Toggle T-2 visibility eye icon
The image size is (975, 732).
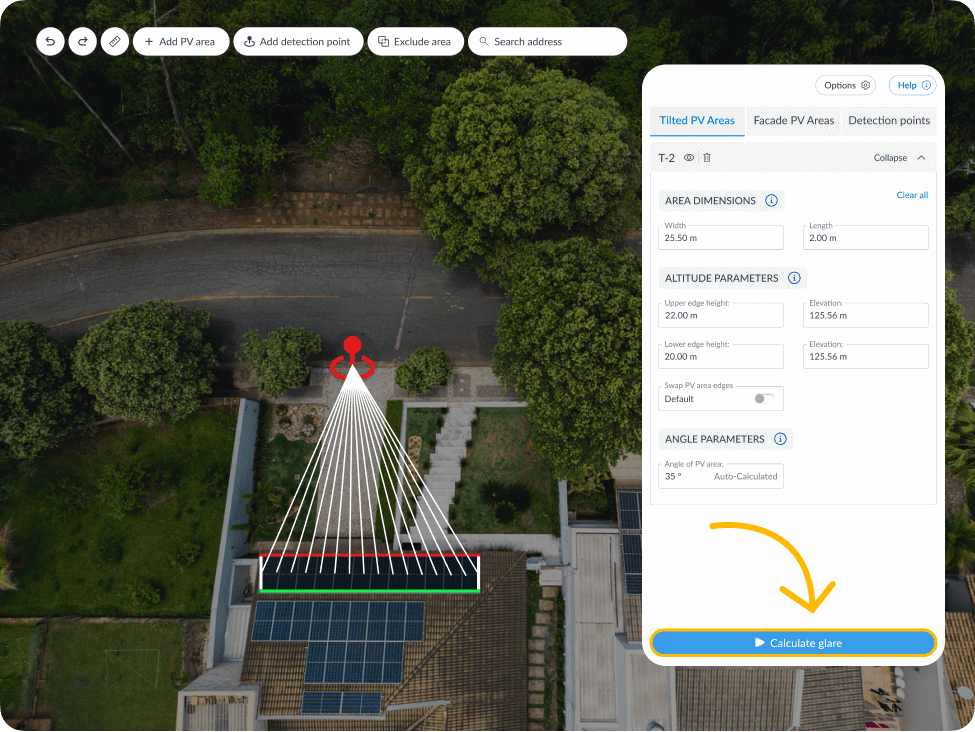[689, 158]
